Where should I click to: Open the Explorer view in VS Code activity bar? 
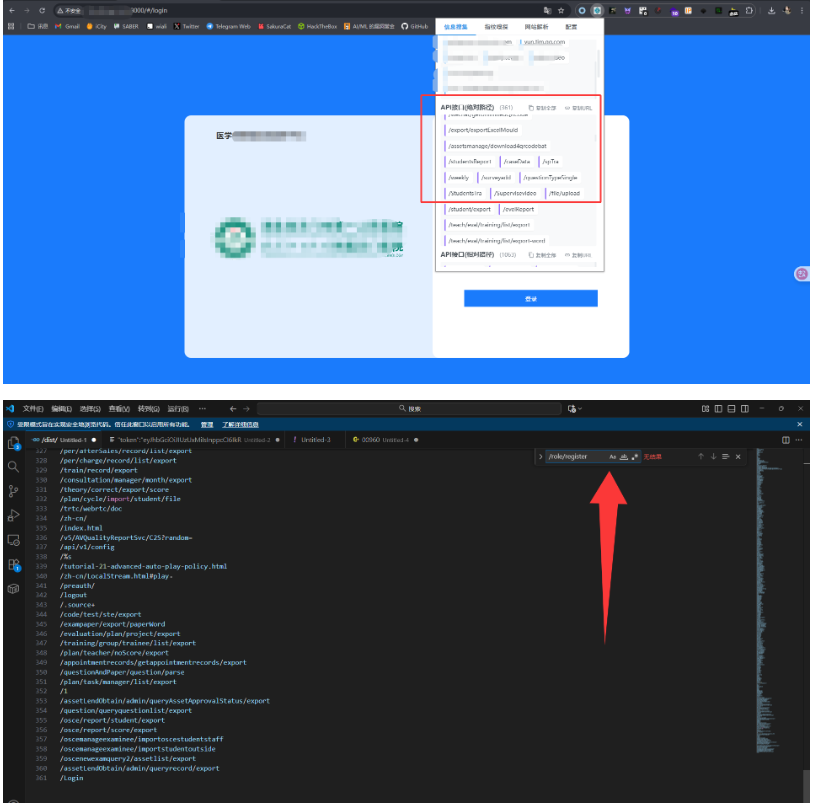[x=13, y=443]
